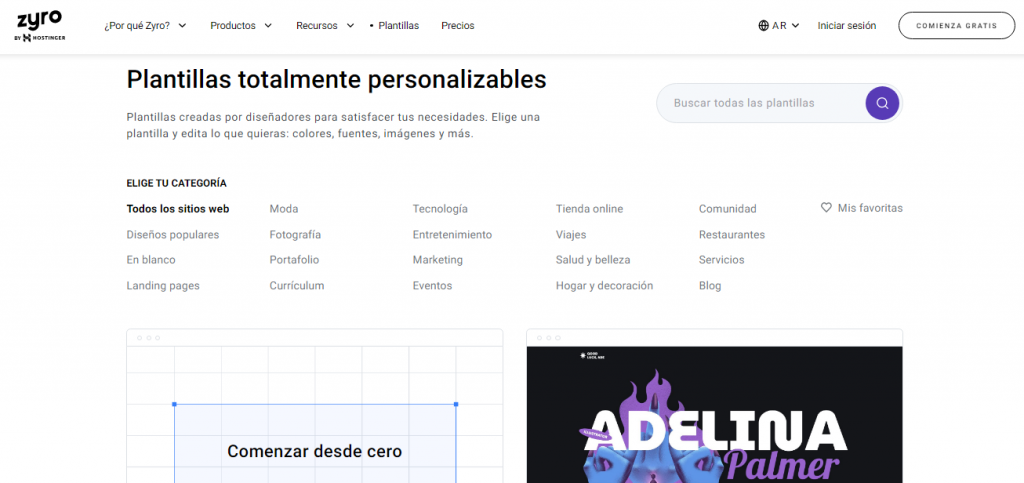1024x483 pixels.
Task: Open the AR region selector chevron
Action: (795, 25)
